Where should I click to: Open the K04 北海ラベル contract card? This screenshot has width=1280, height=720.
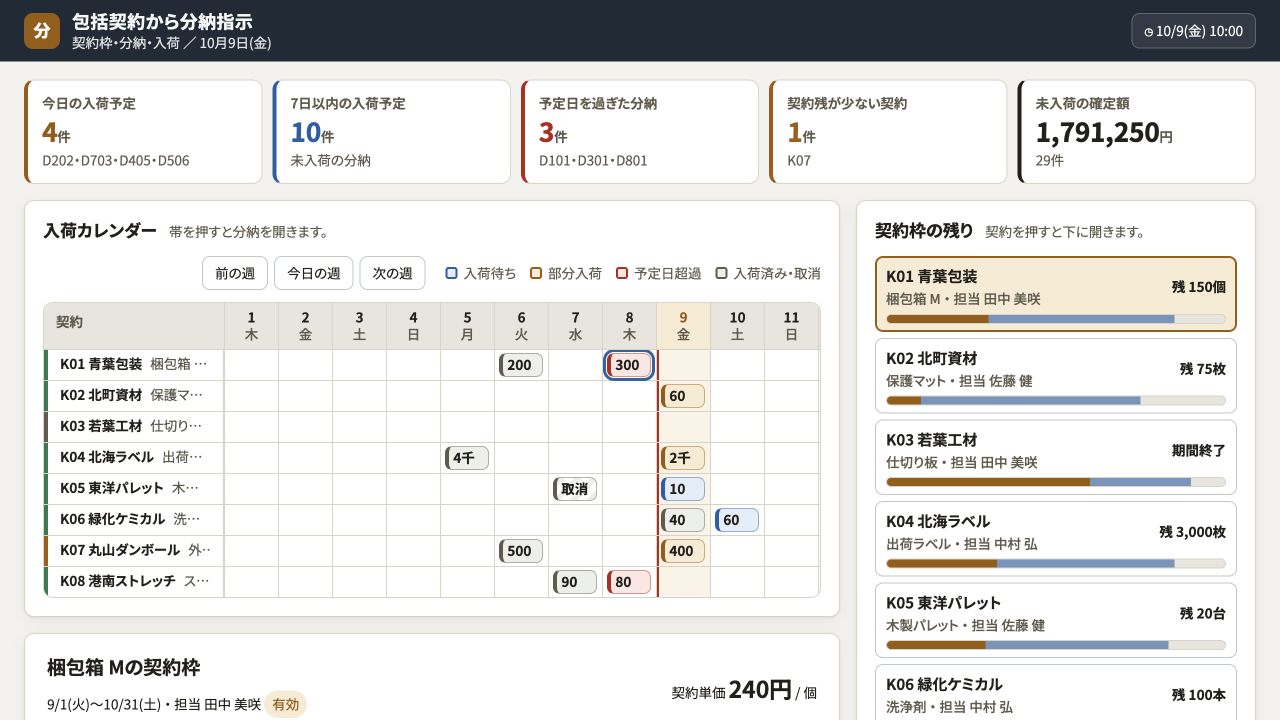point(1056,539)
